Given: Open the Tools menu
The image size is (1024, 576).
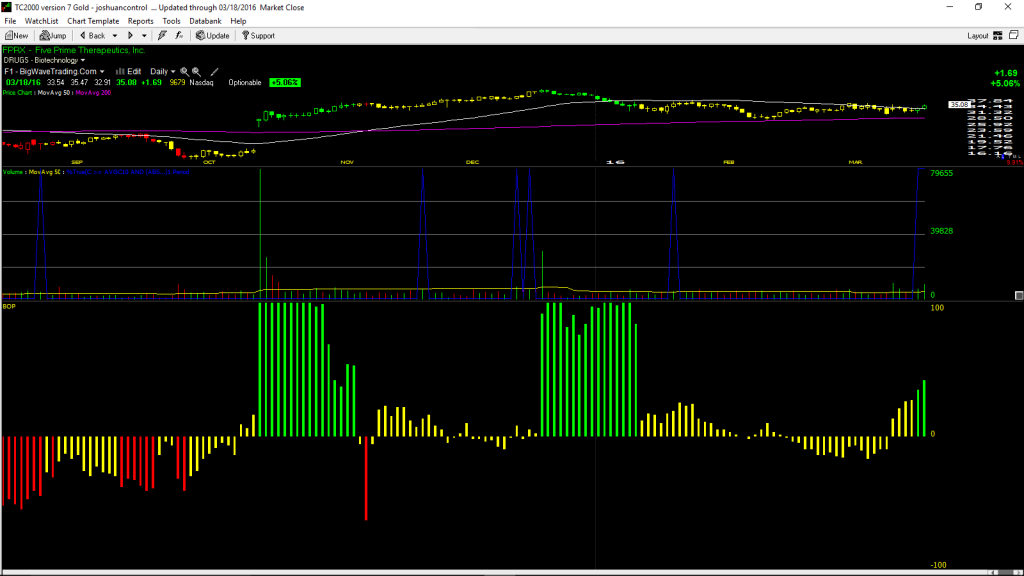Looking at the screenshot, I should 171,21.
